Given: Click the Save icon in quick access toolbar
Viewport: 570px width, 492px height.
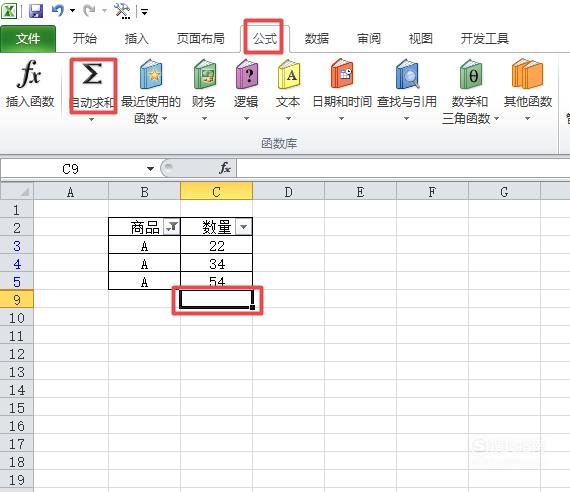Looking at the screenshot, I should 36,11.
